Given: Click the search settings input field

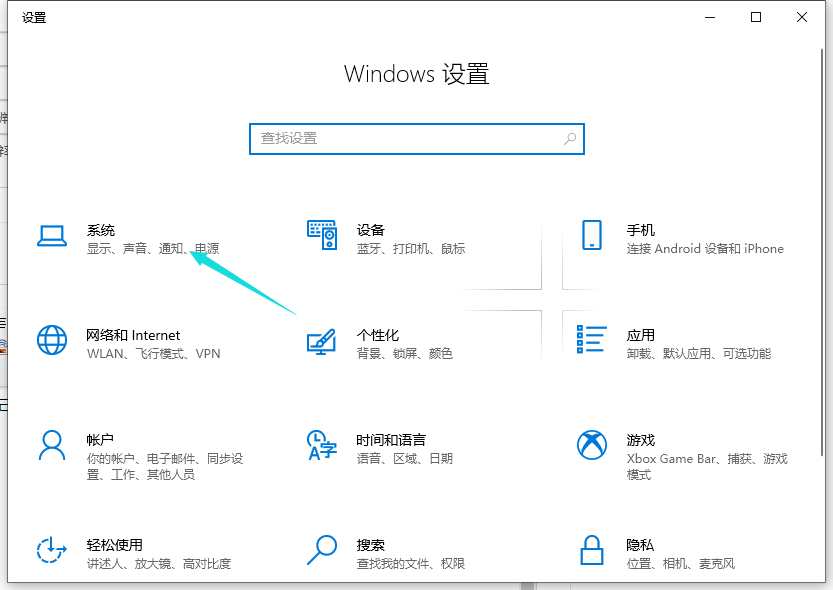Looking at the screenshot, I should pos(405,139).
